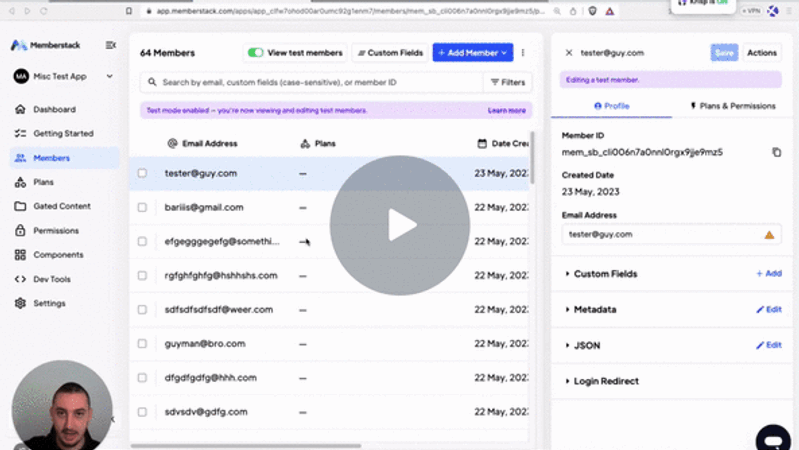Check the sdvsdv@gdfg.com row checkbox

(142, 412)
